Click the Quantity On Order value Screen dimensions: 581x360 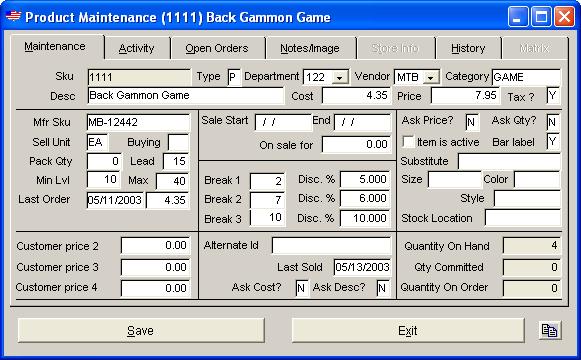pos(532,288)
